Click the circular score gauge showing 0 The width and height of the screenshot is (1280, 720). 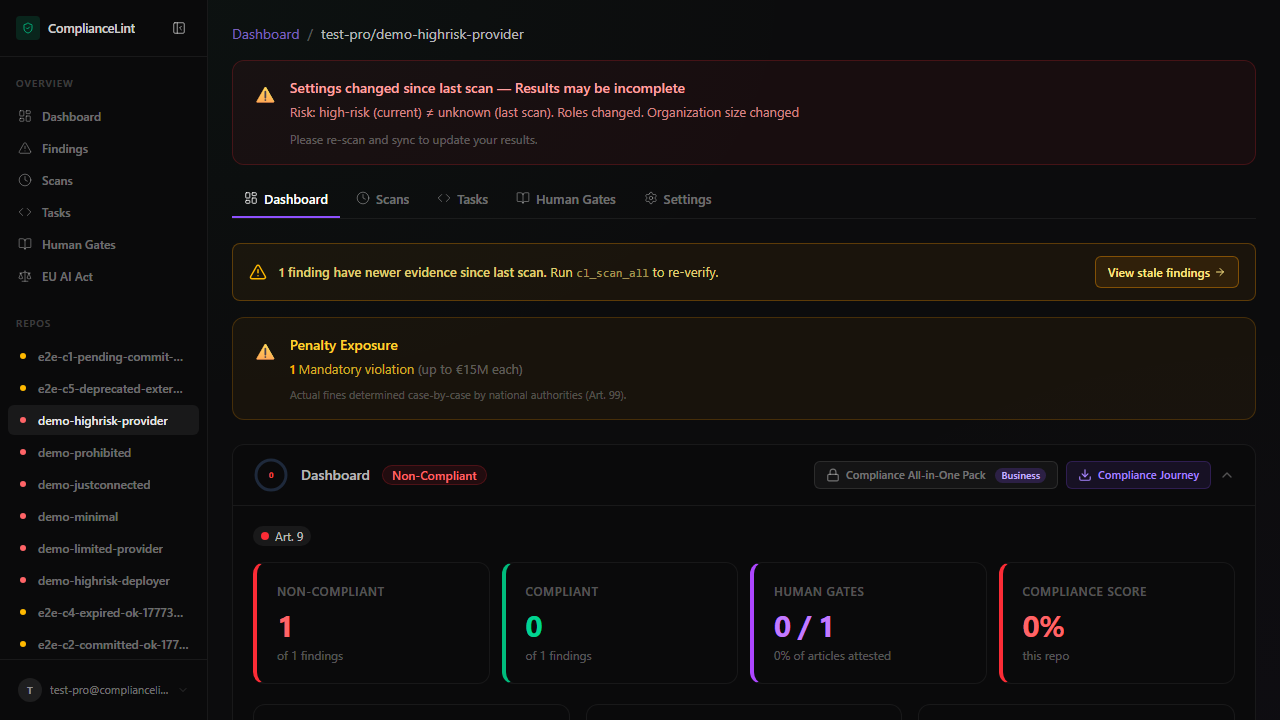pos(271,475)
